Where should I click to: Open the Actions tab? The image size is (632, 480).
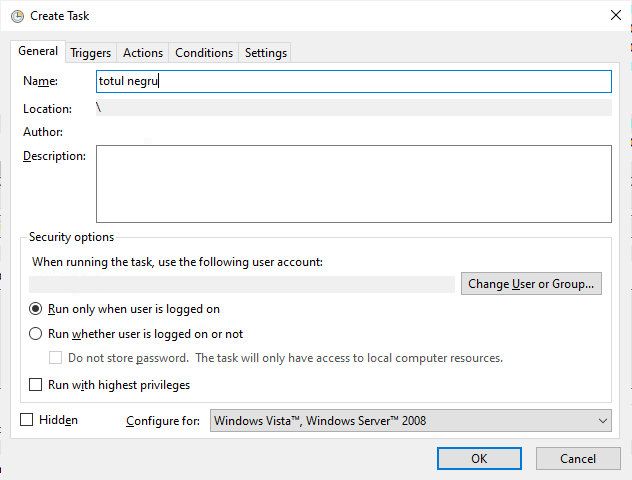coord(143,53)
